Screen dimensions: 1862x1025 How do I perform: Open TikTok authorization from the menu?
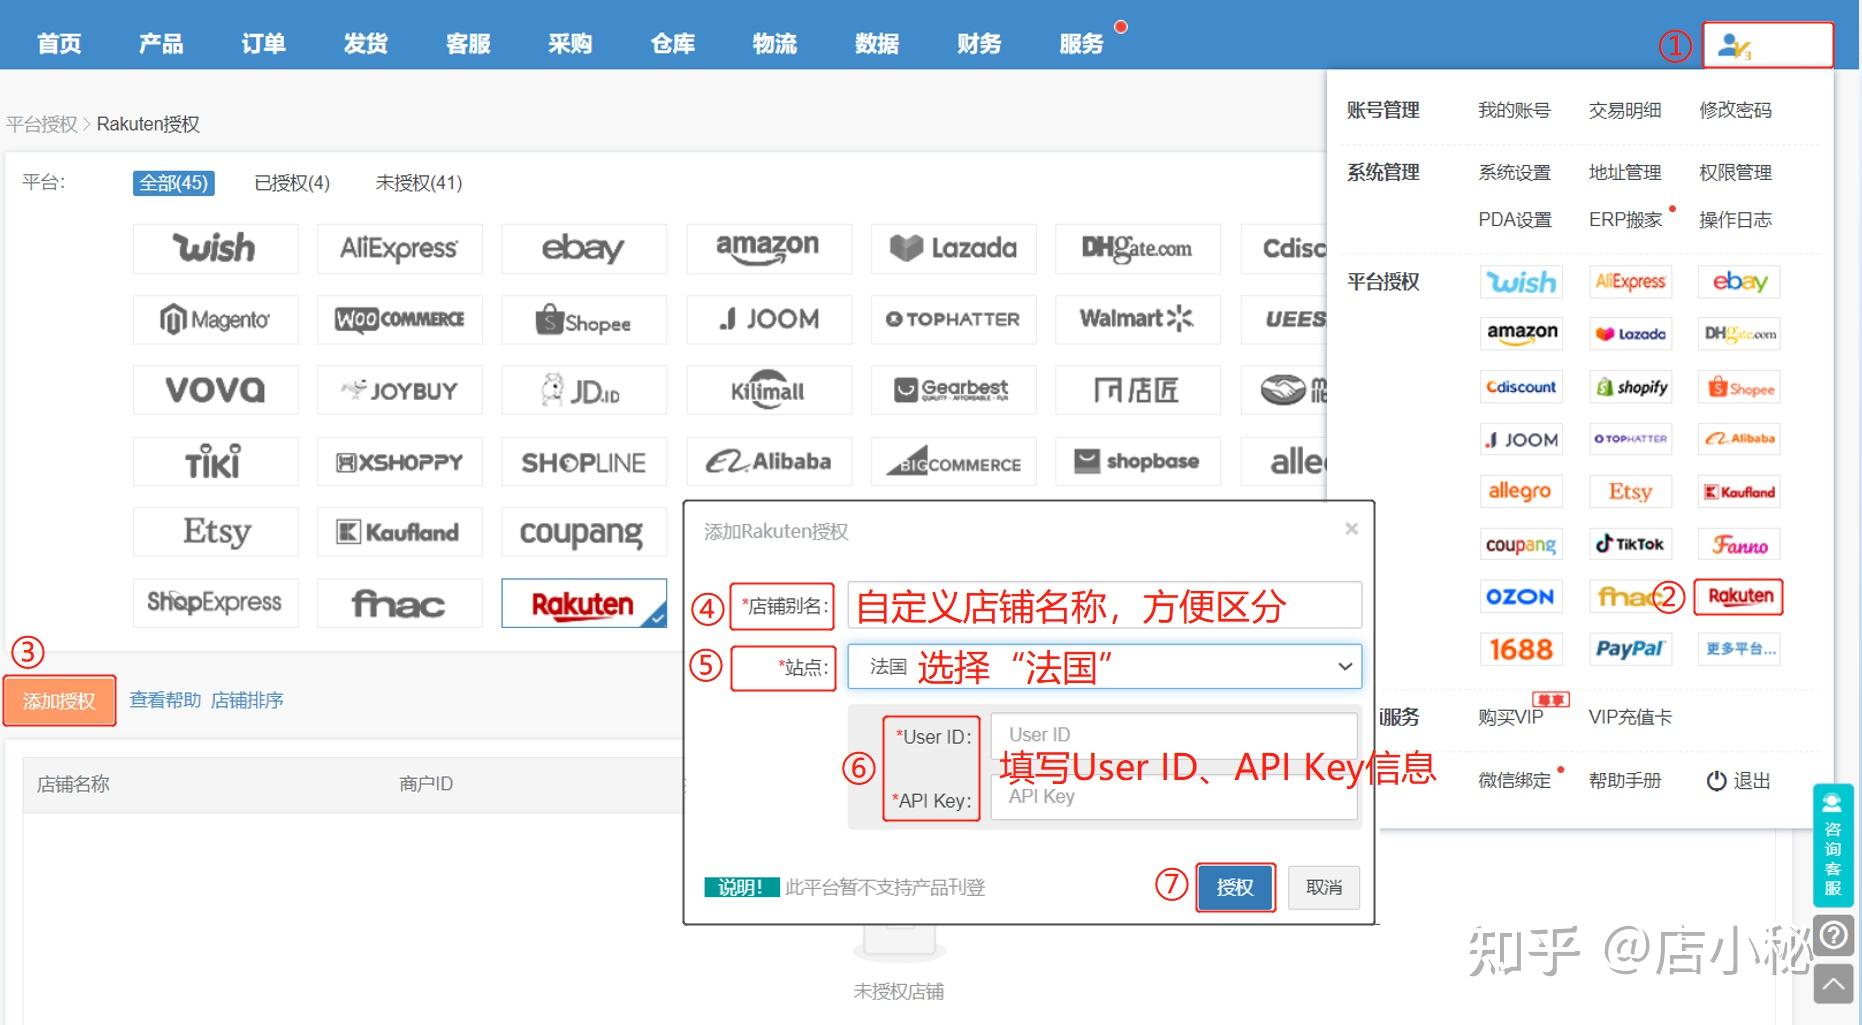click(x=1630, y=543)
